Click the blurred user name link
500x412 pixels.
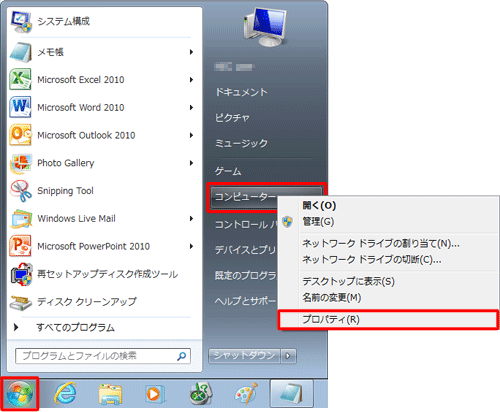pos(235,67)
